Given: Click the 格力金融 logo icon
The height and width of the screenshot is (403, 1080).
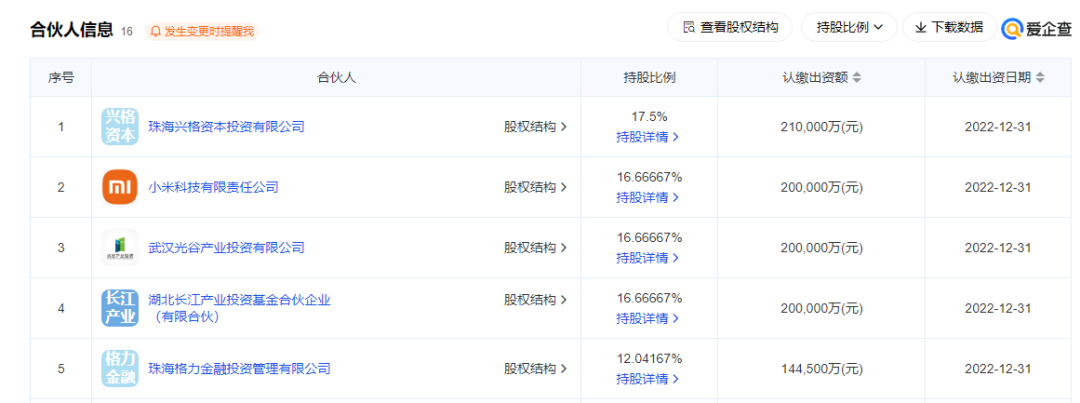Looking at the screenshot, I should tap(119, 368).
